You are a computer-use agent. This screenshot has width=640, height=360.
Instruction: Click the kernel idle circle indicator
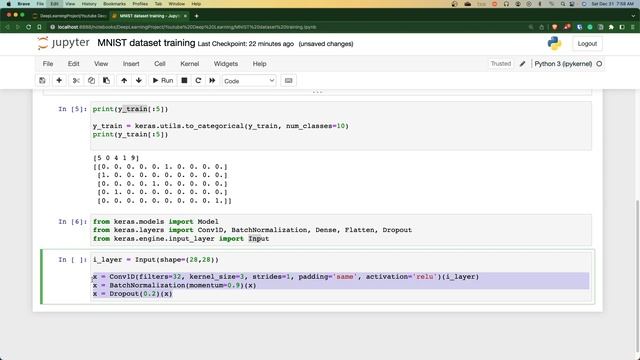click(599, 64)
